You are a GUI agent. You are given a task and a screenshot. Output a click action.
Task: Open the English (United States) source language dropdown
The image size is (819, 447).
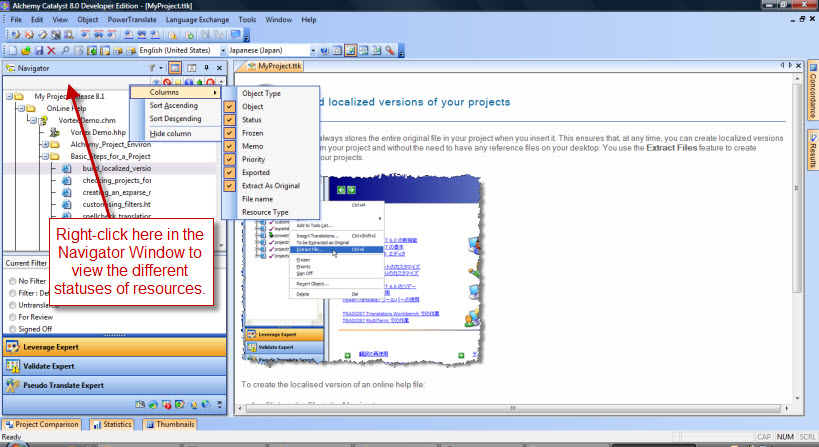(x=223, y=51)
